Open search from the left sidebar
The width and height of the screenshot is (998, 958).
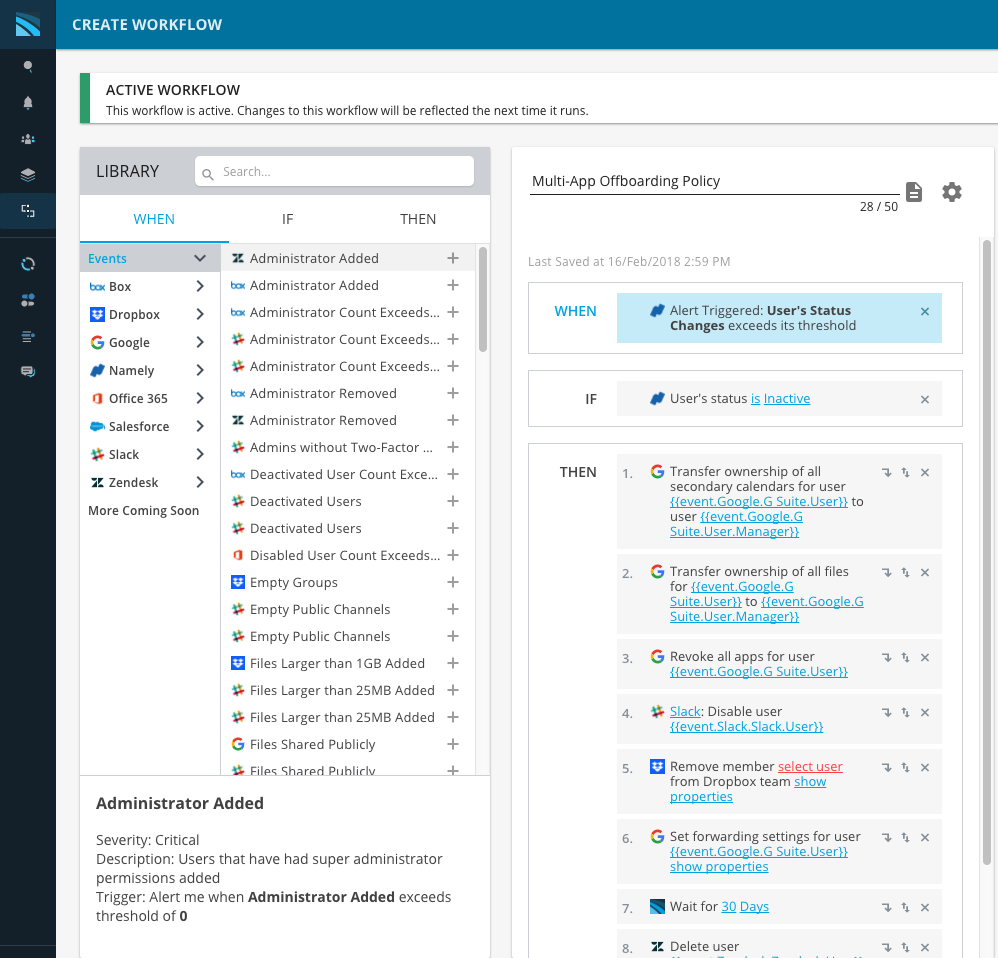coord(28,66)
